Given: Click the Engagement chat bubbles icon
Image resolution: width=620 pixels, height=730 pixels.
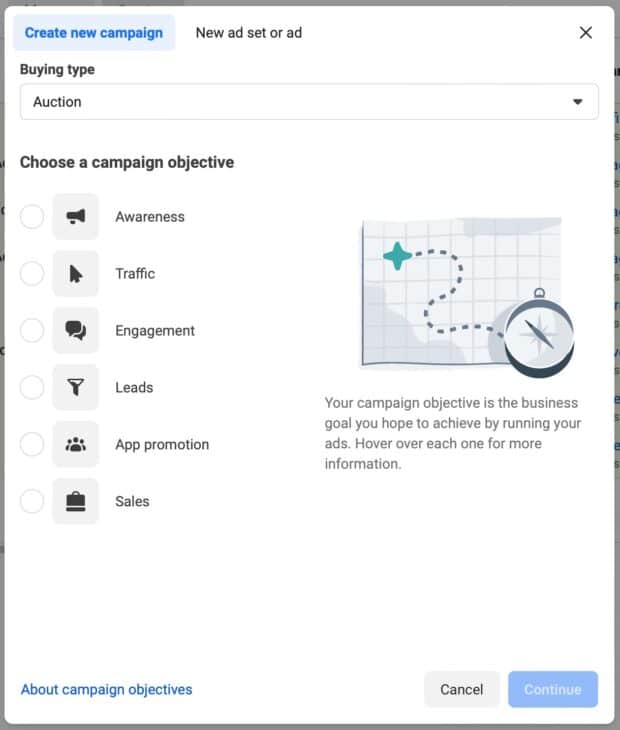Looking at the screenshot, I should point(76,331).
